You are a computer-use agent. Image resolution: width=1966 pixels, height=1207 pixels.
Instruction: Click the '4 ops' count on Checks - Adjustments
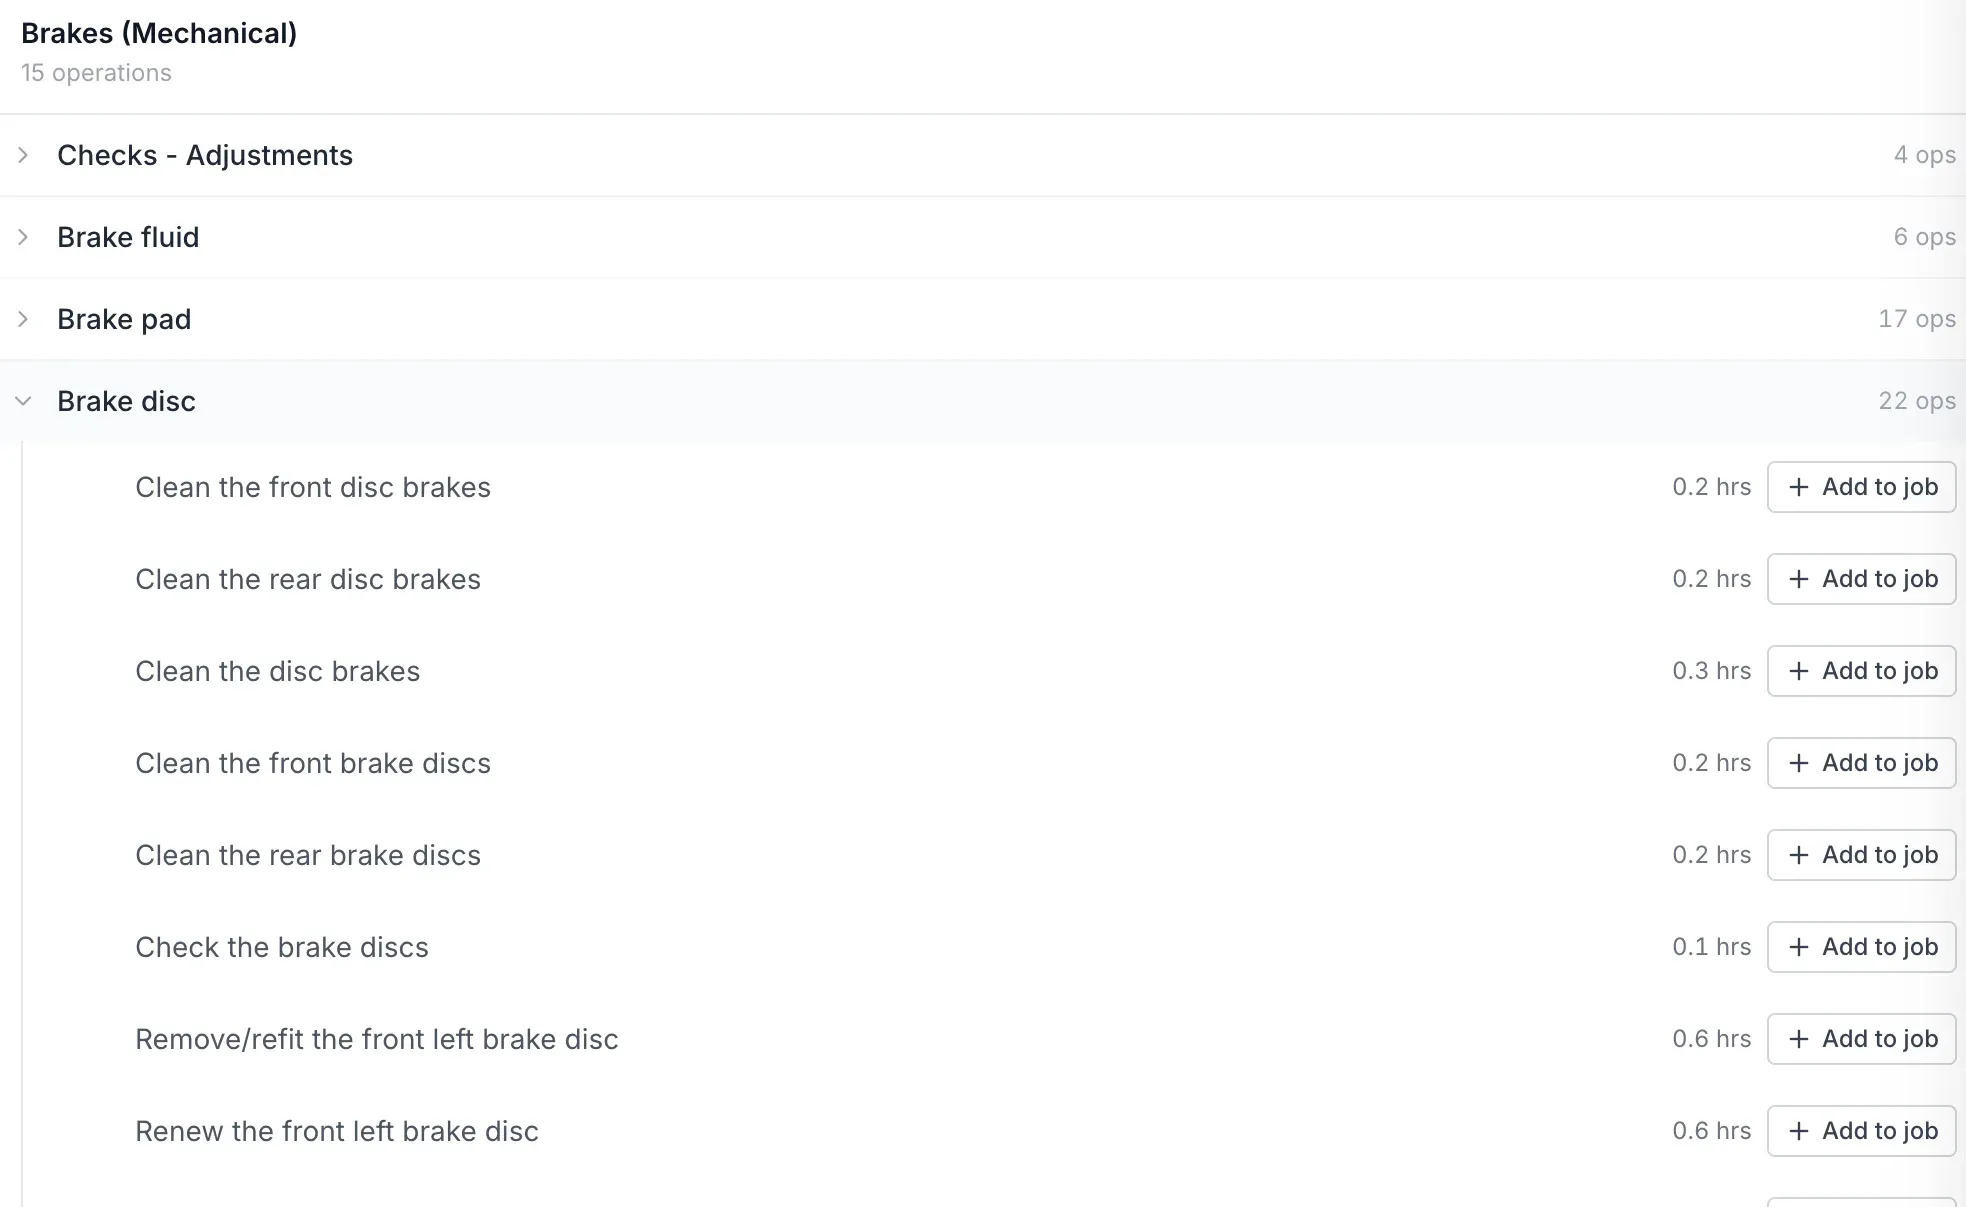1925,155
